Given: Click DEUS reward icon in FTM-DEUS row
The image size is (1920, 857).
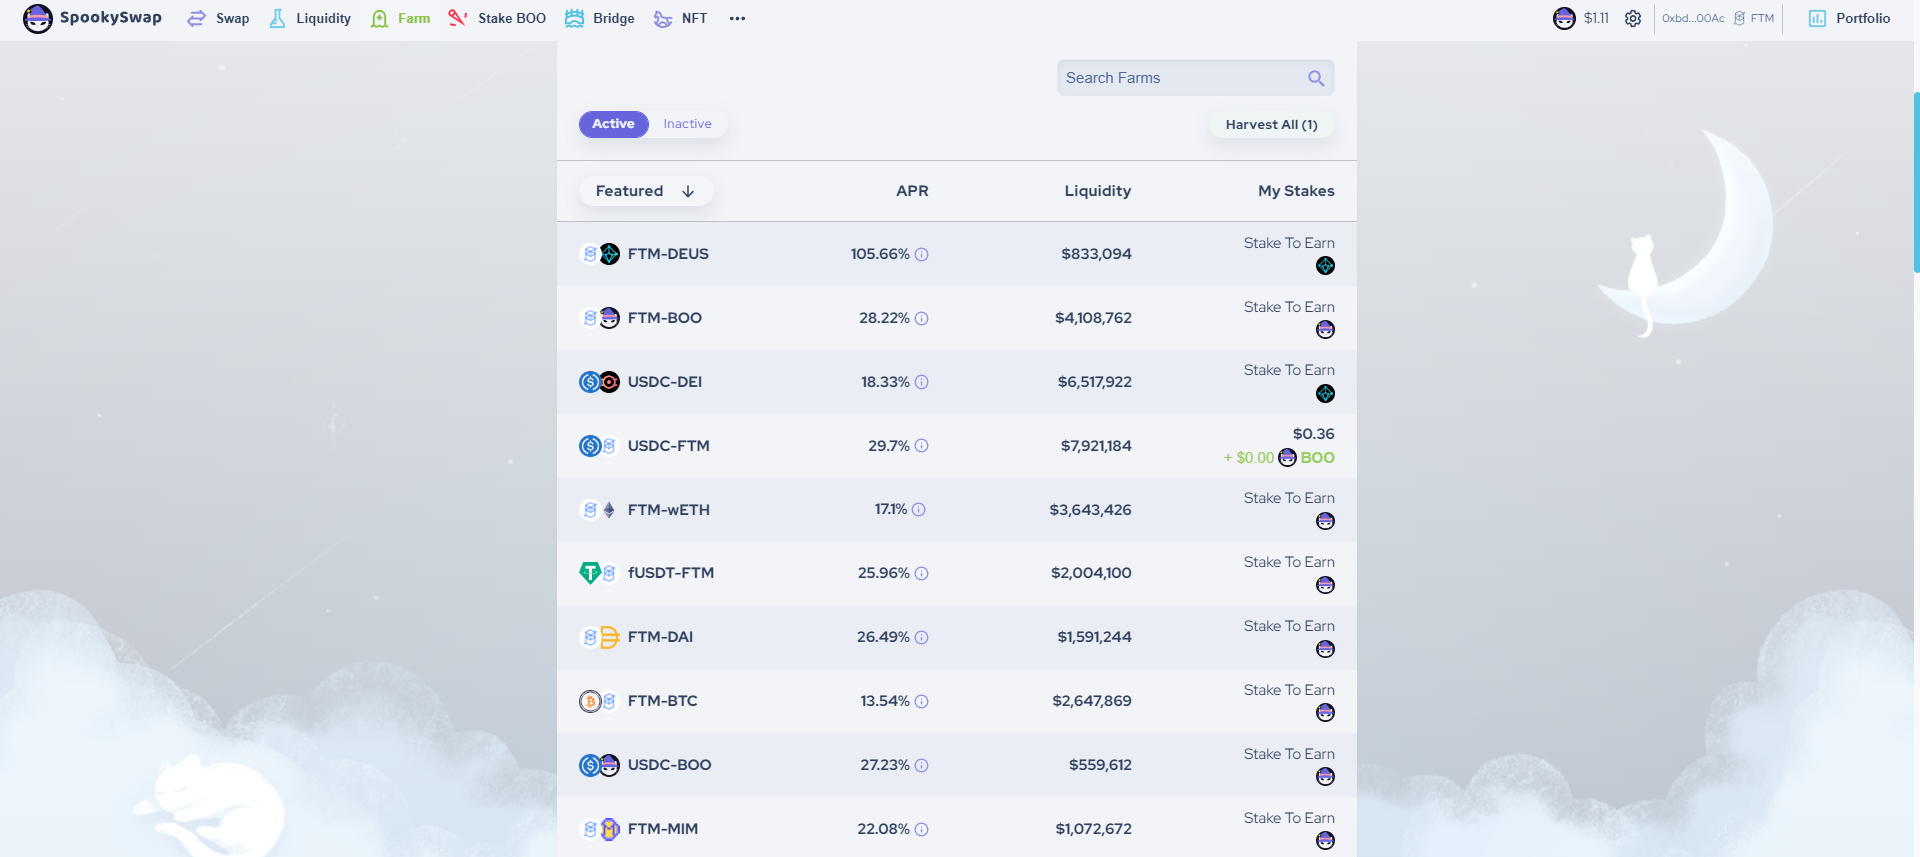Looking at the screenshot, I should click(x=1325, y=266).
